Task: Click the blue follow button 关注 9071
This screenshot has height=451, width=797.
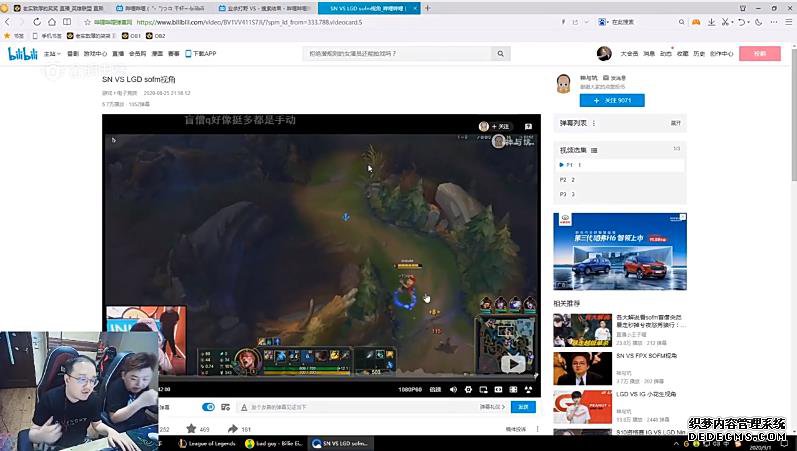Action: (x=612, y=100)
